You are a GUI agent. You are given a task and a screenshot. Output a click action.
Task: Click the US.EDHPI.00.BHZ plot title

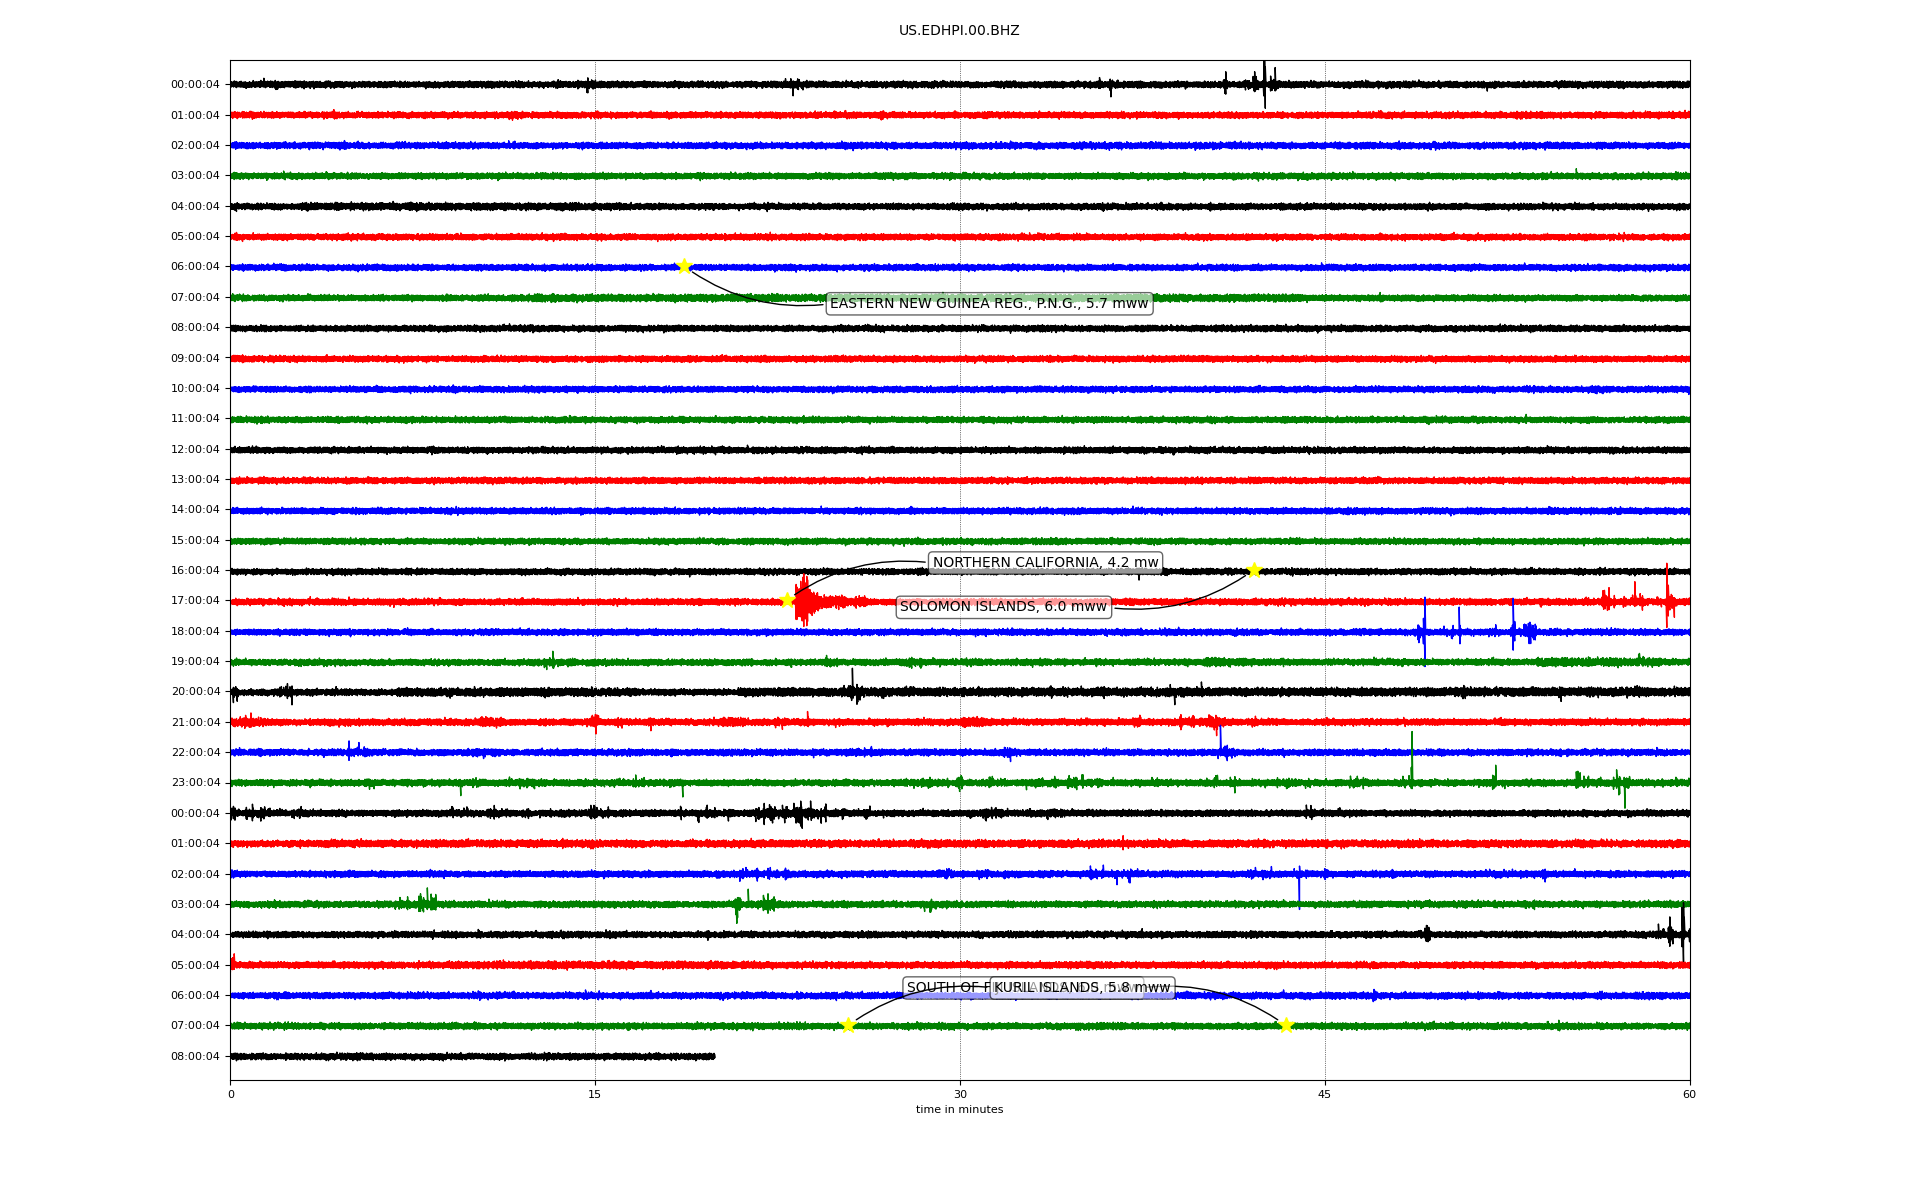(959, 31)
